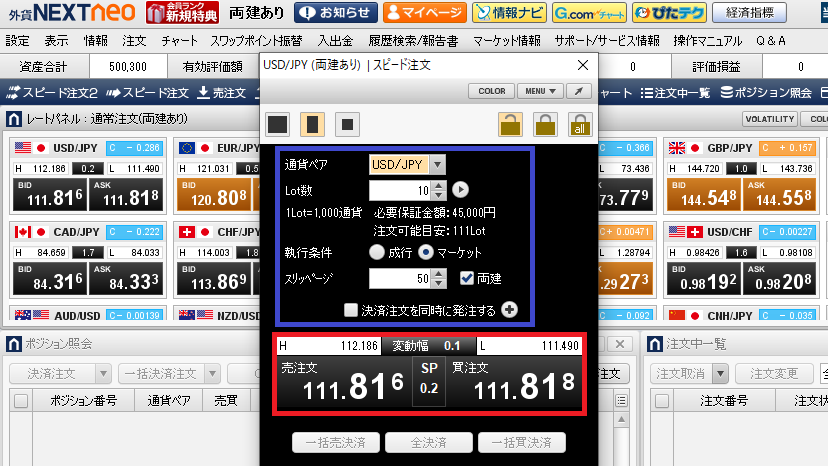Open the MENU dropdown in speed order
The image size is (828, 466).
(x=540, y=91)
